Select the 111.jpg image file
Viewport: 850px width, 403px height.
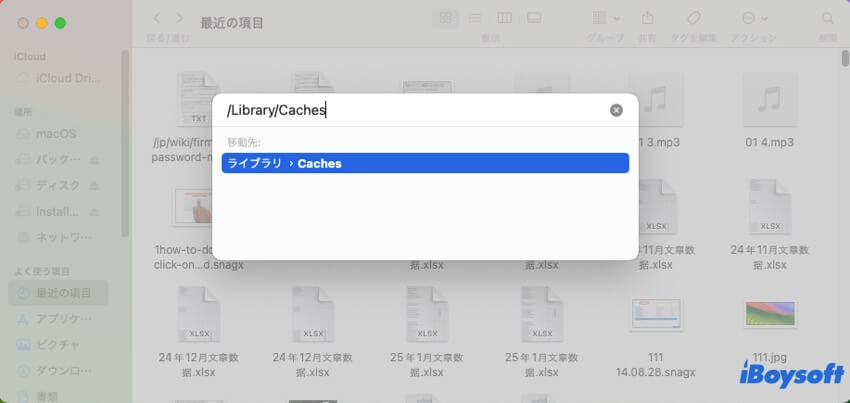click(770, 314)
